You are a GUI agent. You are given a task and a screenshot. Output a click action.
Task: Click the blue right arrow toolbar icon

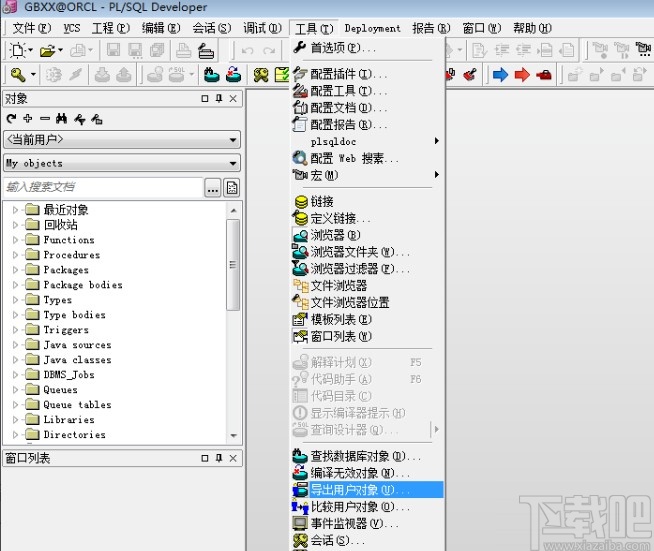point(500,75)
